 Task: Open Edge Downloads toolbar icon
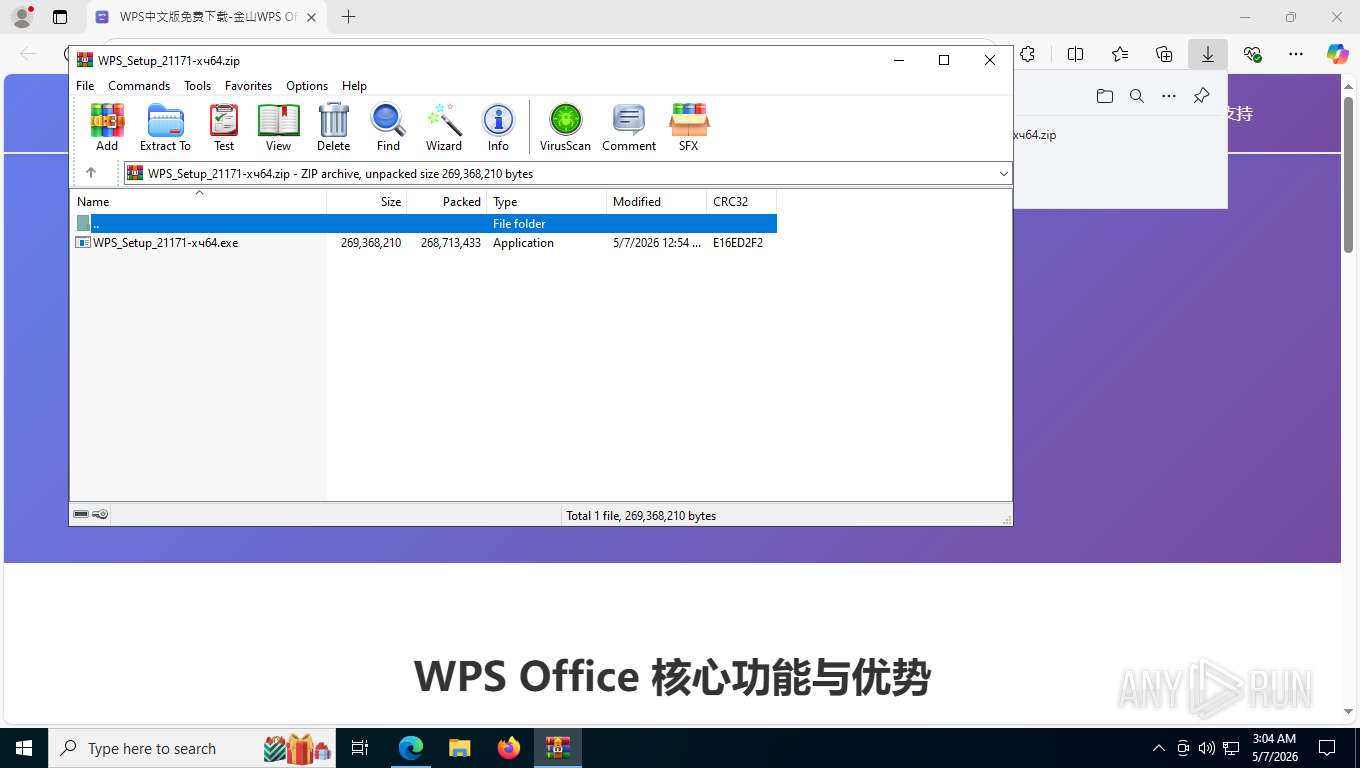coord(1208,54)
